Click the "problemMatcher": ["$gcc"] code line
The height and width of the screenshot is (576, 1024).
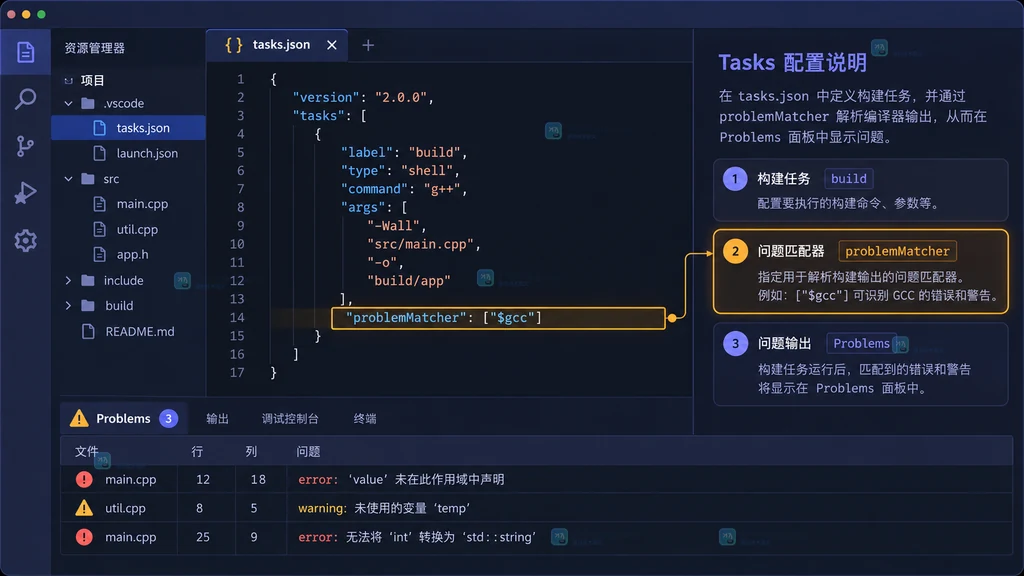(498, 318)
